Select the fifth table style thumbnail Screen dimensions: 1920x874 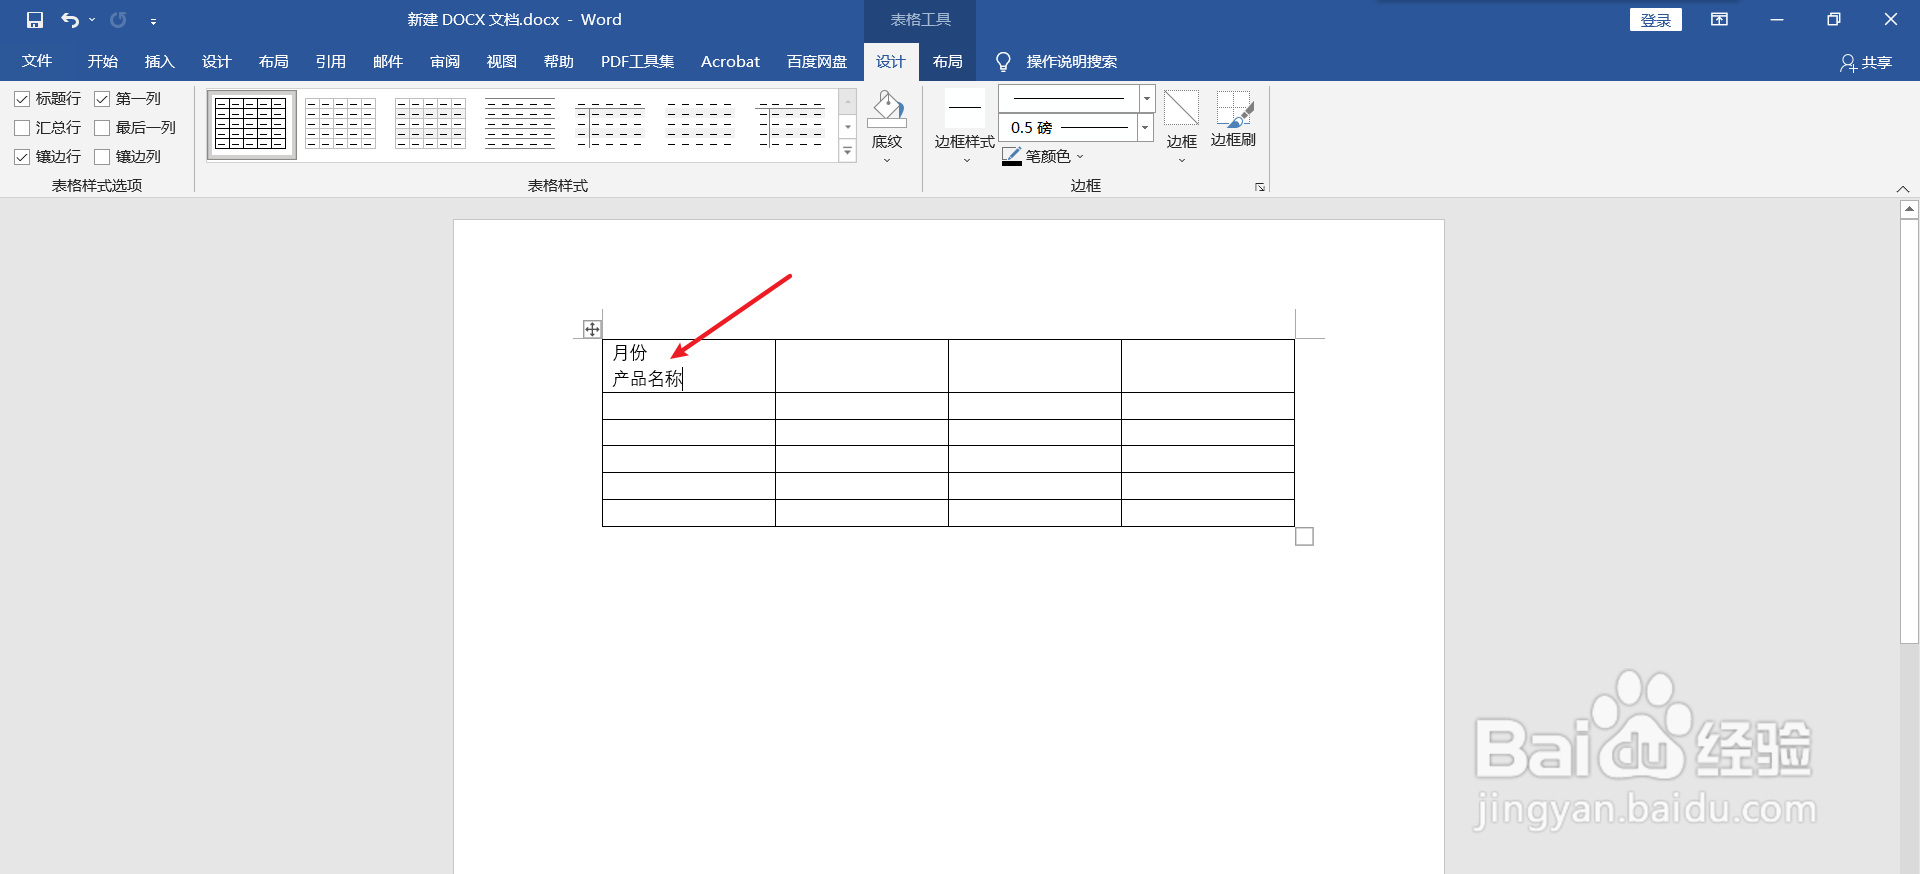(x=610, y=124)
